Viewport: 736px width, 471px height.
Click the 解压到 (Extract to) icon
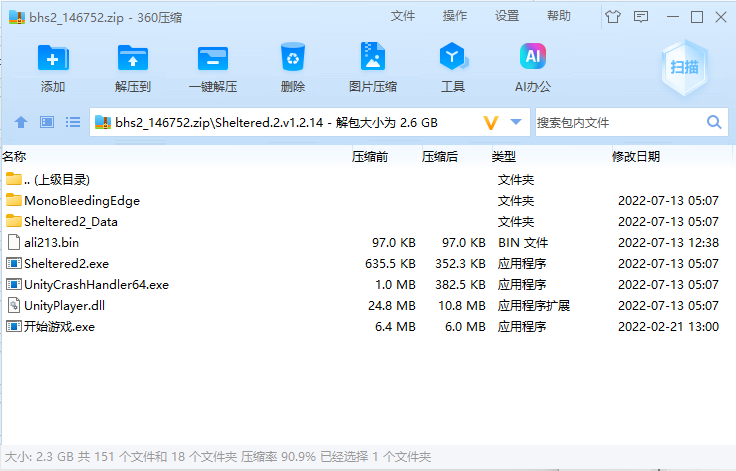point(133,58)
